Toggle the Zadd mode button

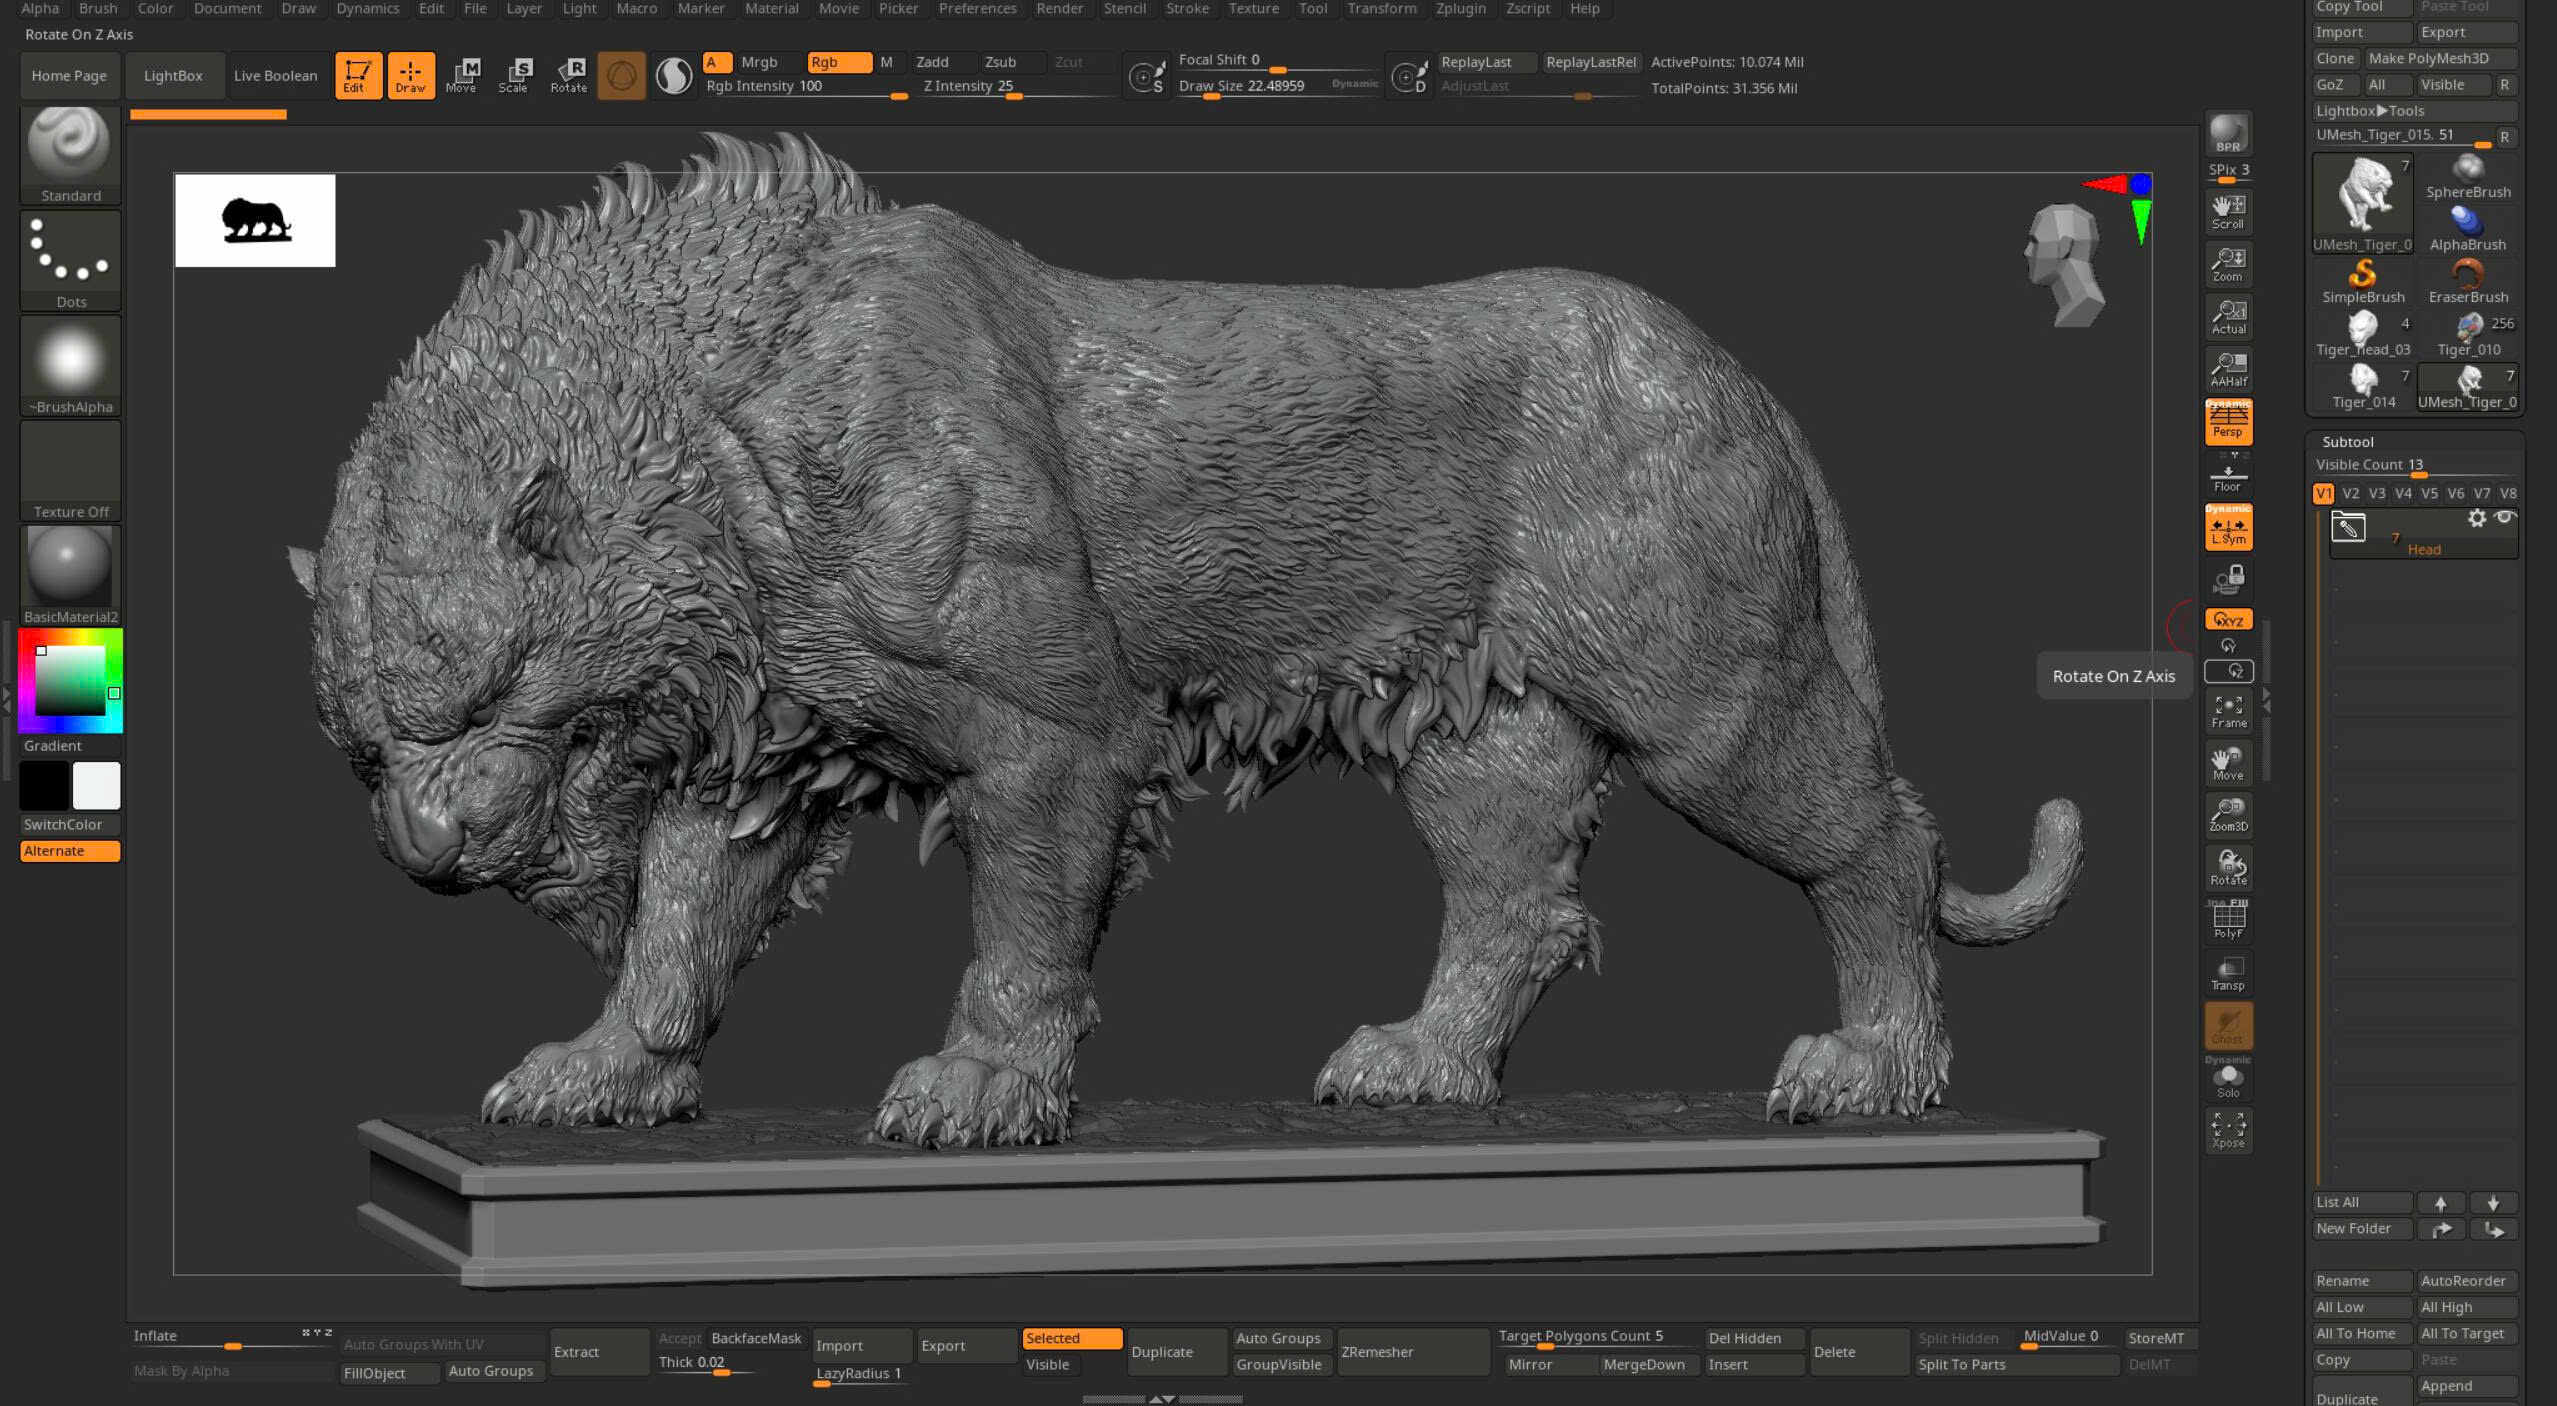932,62
